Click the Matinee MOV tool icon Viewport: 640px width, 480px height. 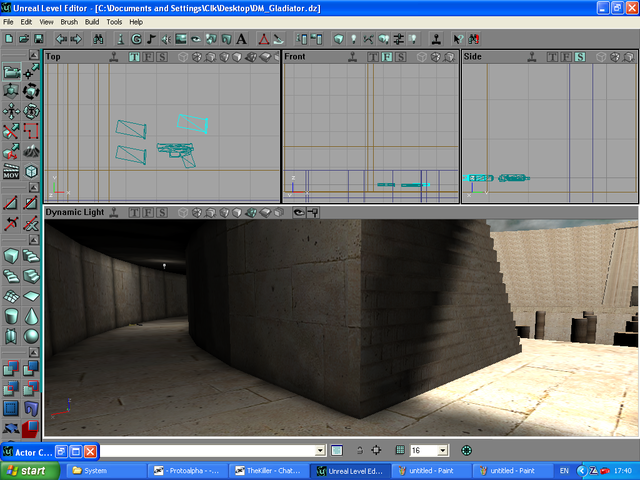(11, 172)
